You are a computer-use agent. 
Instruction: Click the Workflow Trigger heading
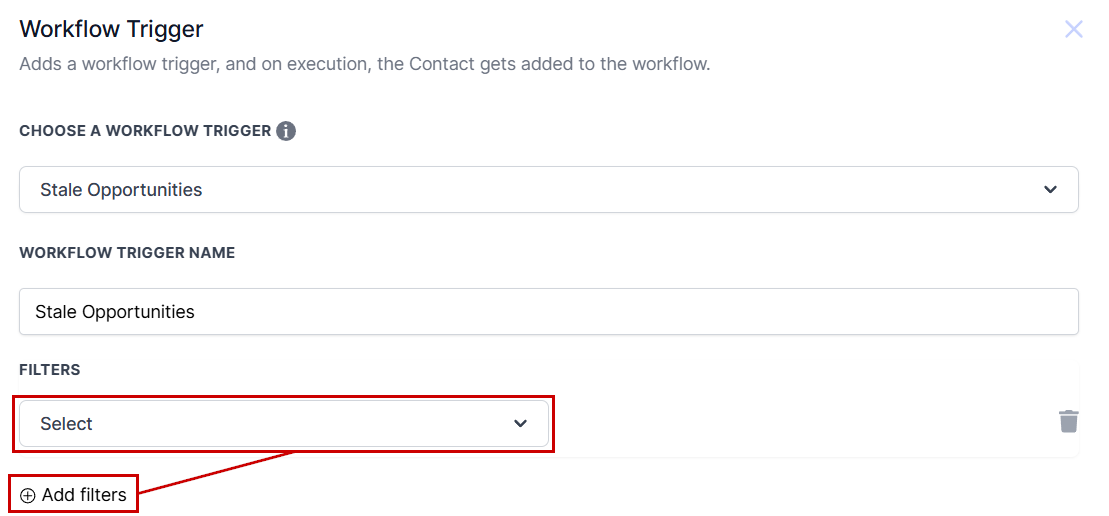pyautogui.click(x=111, y=29)
